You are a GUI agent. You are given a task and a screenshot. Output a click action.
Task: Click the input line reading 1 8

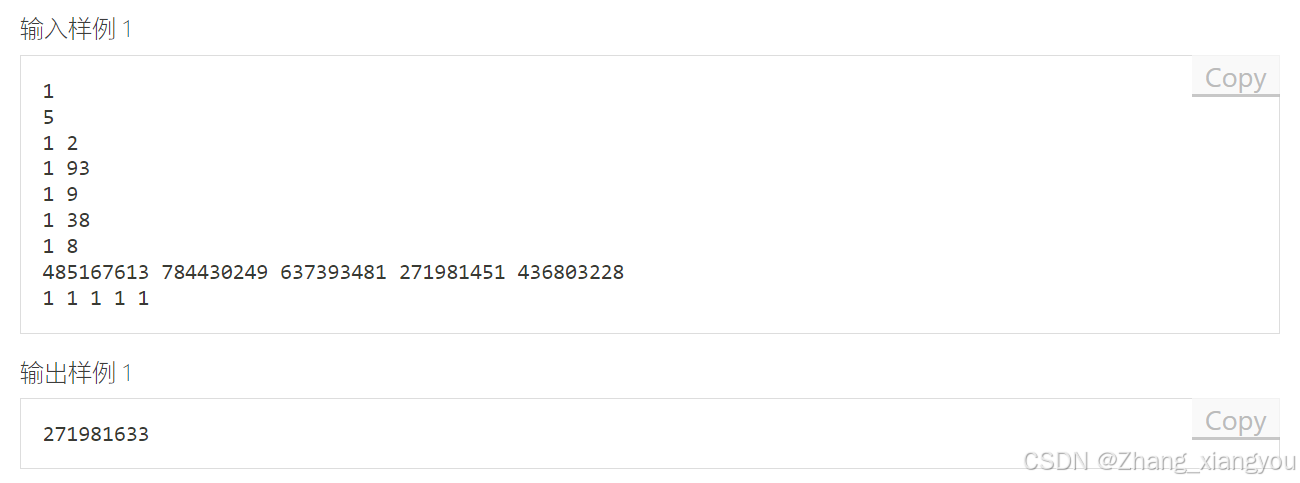coord(60,246)
